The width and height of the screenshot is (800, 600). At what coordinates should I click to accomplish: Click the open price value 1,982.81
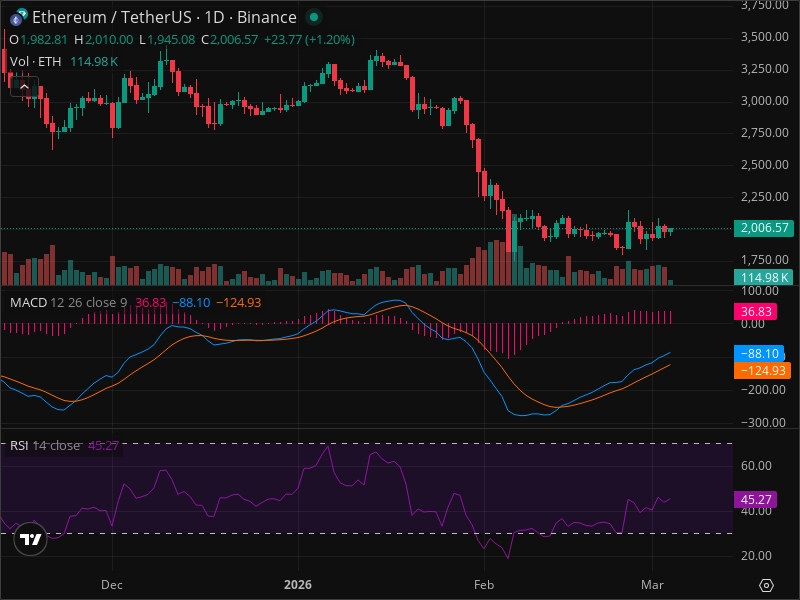coord(44,40)
